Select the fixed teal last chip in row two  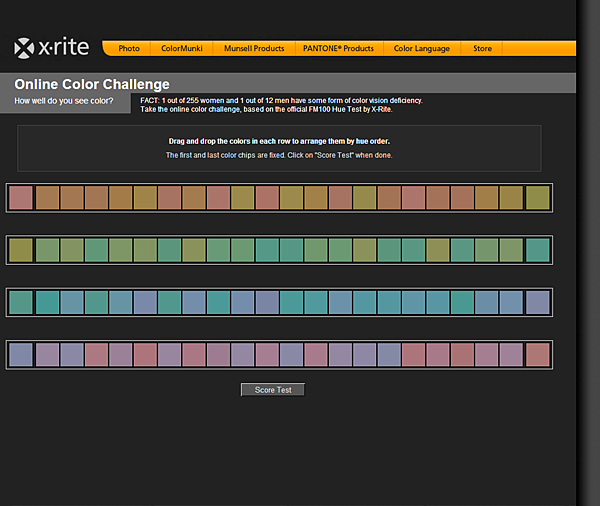click(x=538, y=250)
